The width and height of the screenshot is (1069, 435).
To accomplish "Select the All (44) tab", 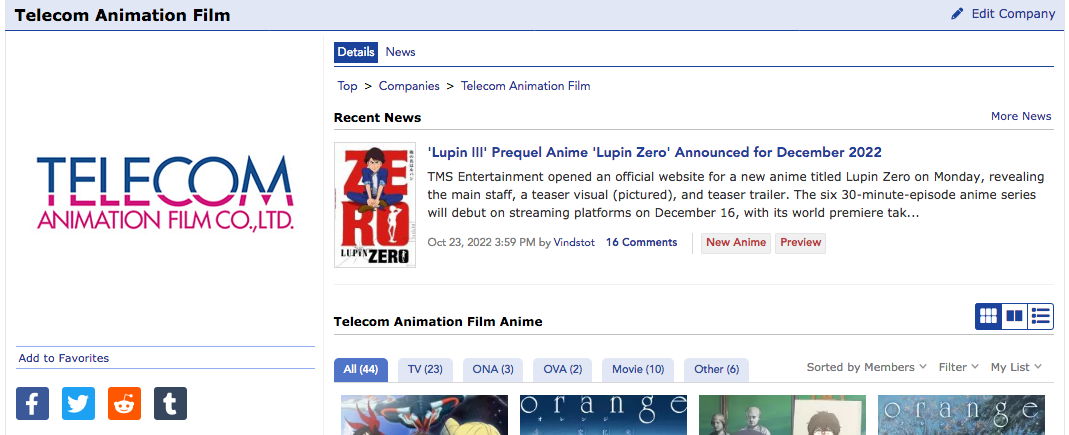I will pos(361,370).
